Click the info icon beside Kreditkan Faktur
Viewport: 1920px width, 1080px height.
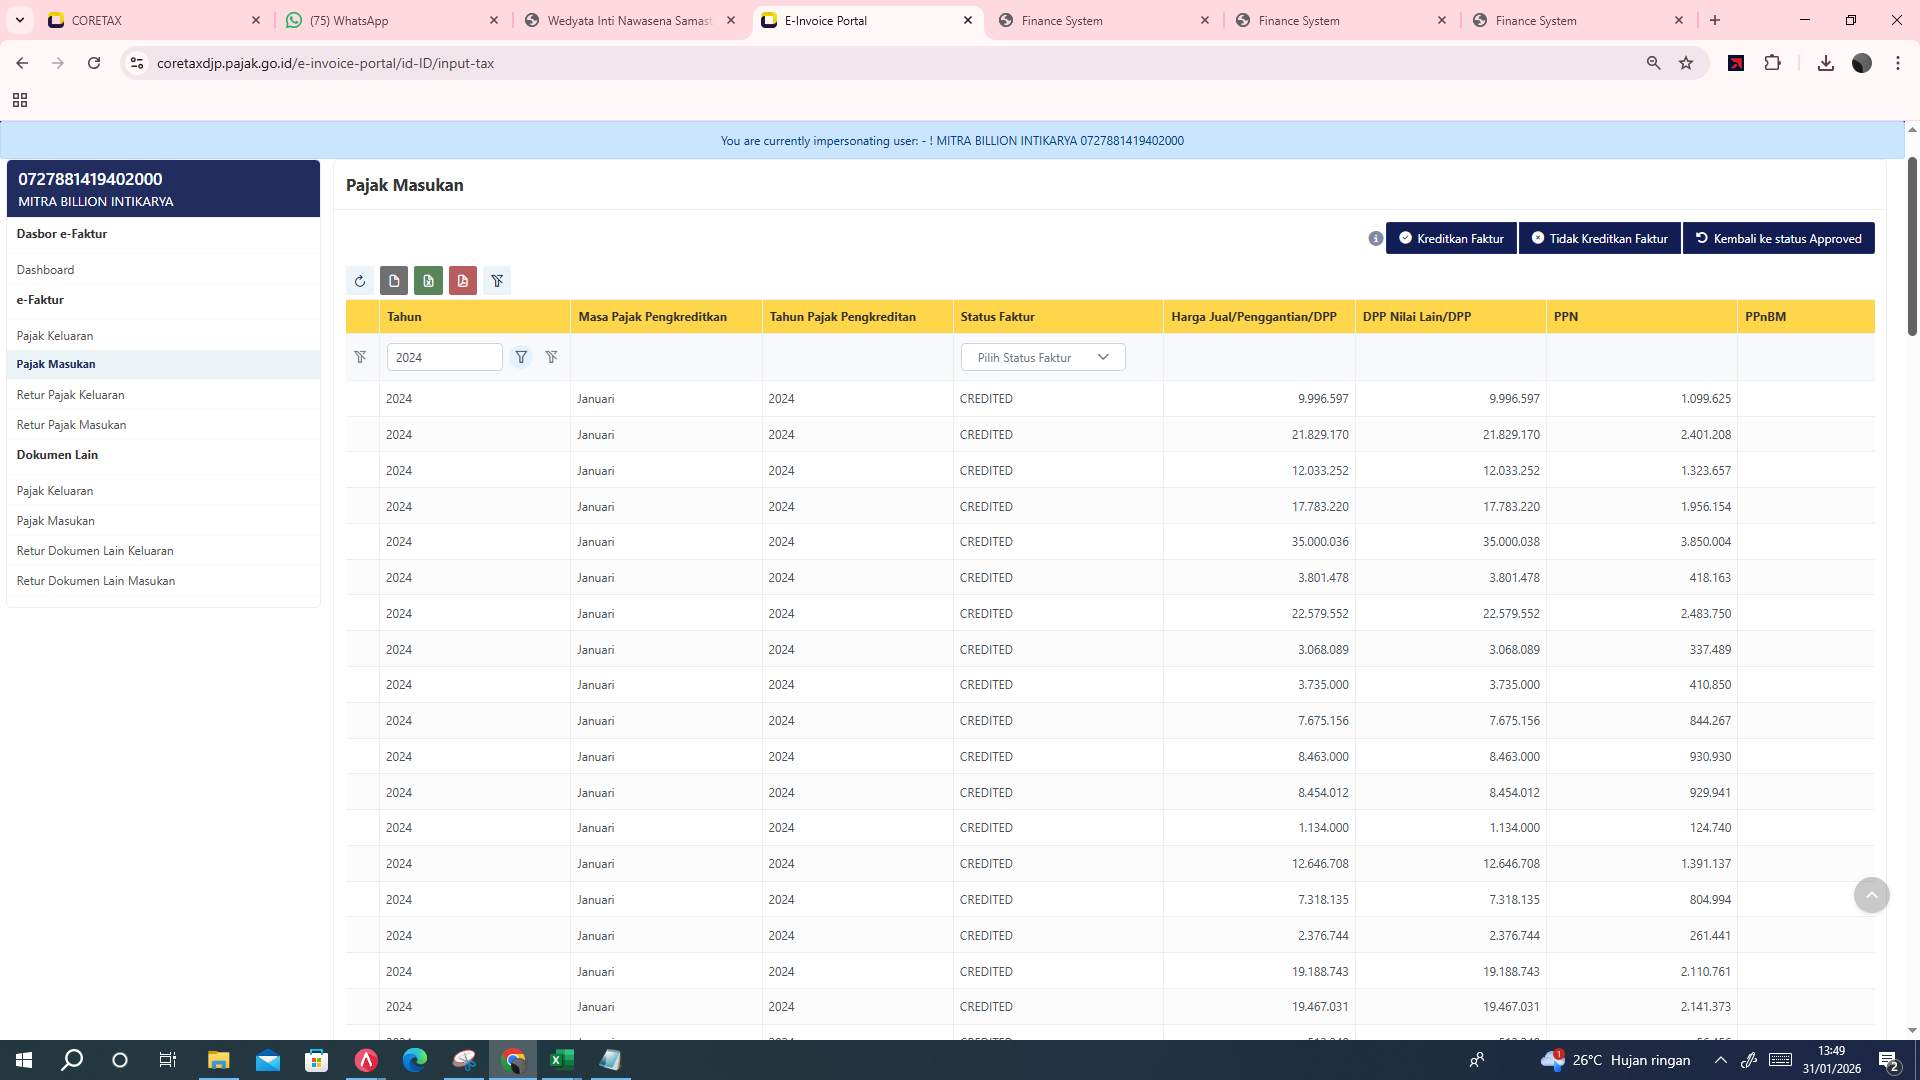coord(1376,238)
